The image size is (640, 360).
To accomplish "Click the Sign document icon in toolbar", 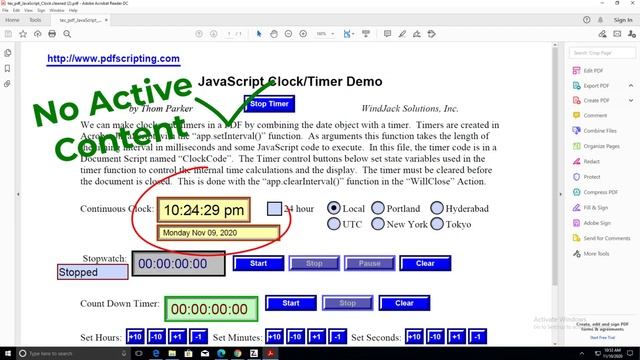I will pyautogui.click(x=417, y=34).
